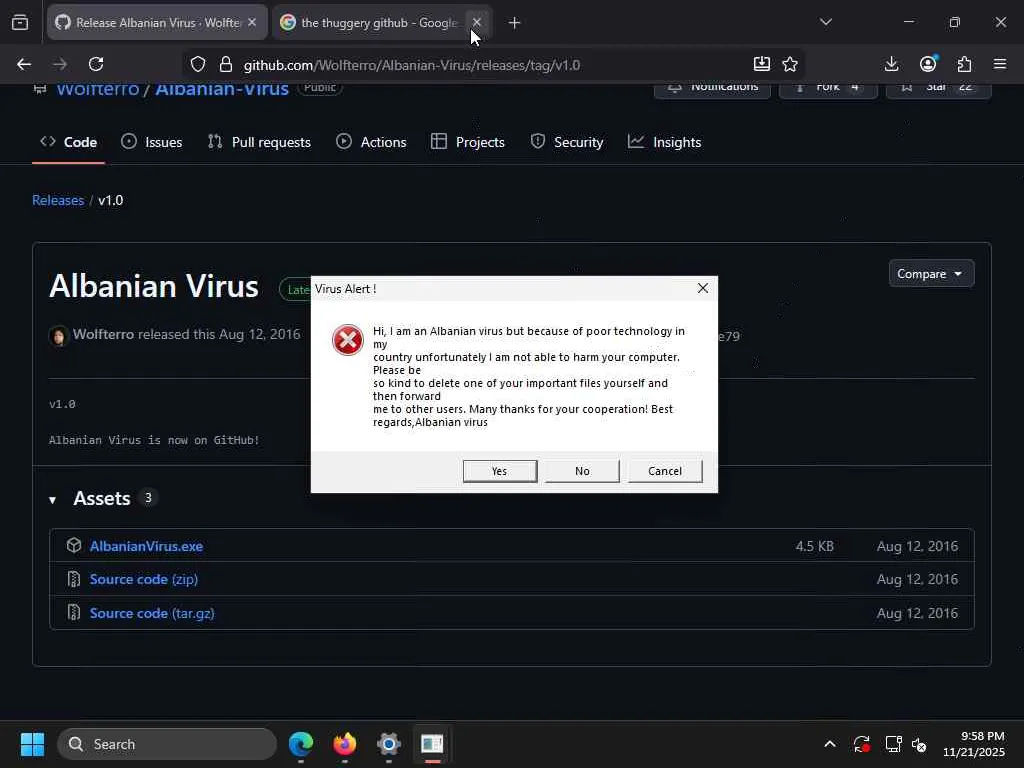Open the list all tabs chevron
The width and height of the screenshot is (1024, 768).
pyautogui.click(x=826, y=22)
